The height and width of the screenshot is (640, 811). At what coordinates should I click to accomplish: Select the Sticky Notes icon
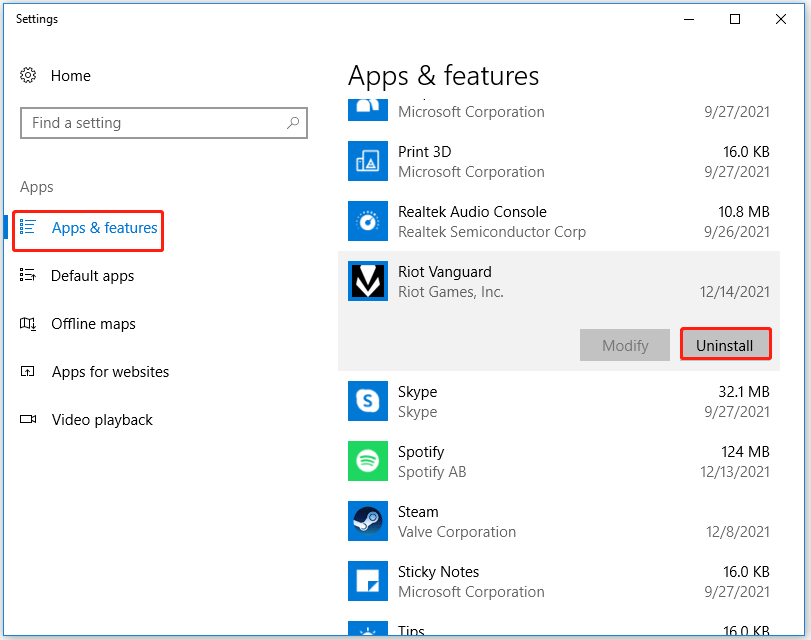pos(367,581)
